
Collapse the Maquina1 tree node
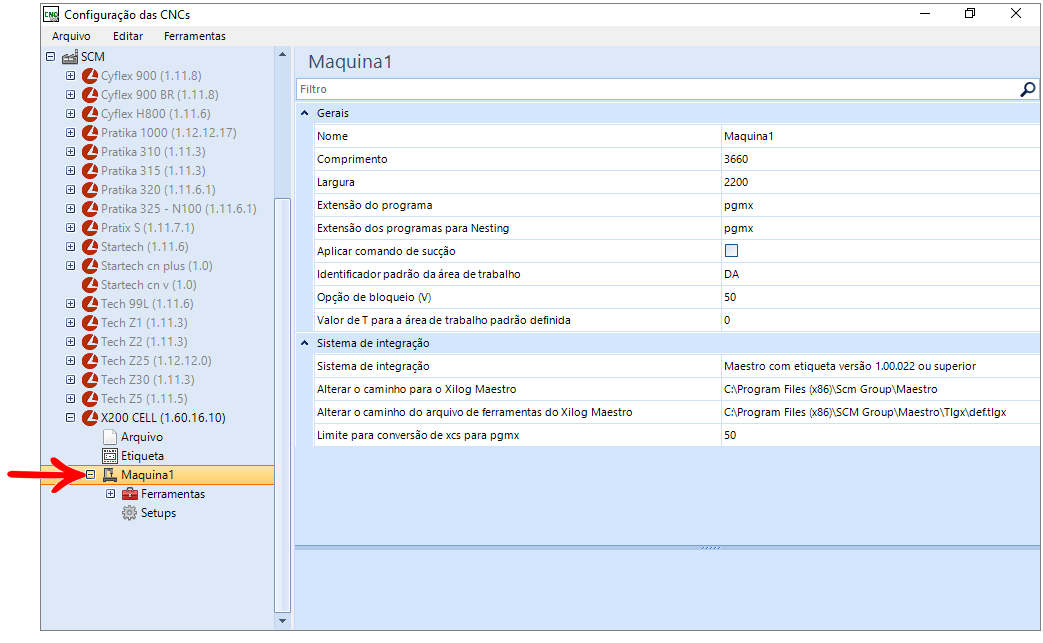pyautogui.click(x=90, y=475)
